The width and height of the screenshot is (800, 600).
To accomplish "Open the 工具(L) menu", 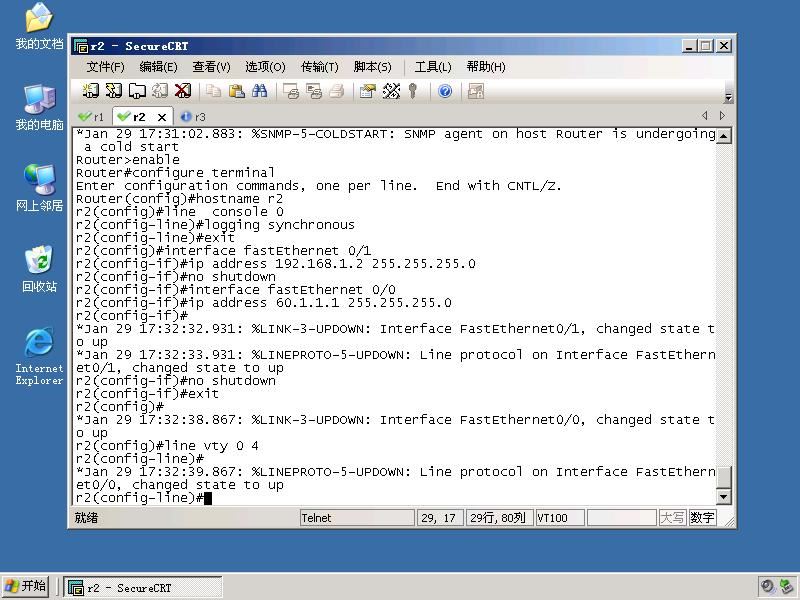I will pyautogui.click(x=433, y=67).
